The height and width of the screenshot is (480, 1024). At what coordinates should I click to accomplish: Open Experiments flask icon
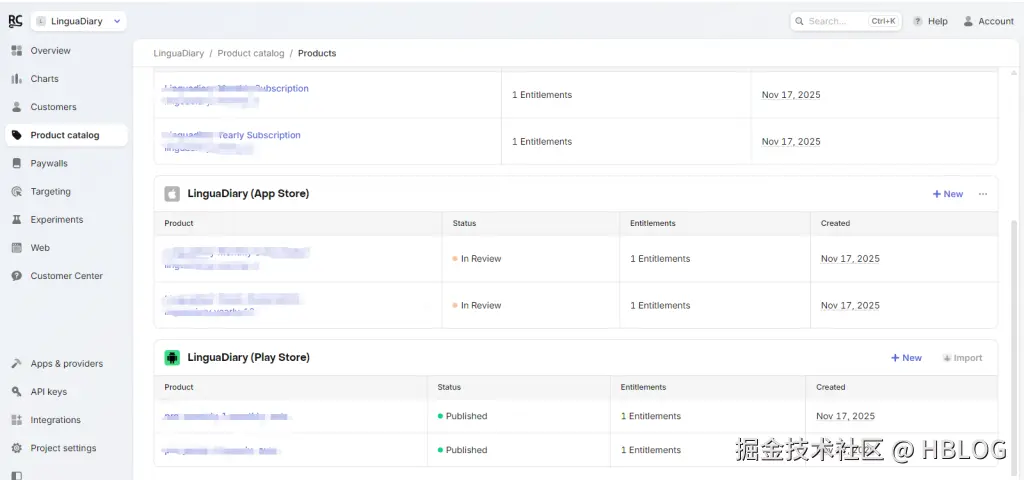click(16, 219)
